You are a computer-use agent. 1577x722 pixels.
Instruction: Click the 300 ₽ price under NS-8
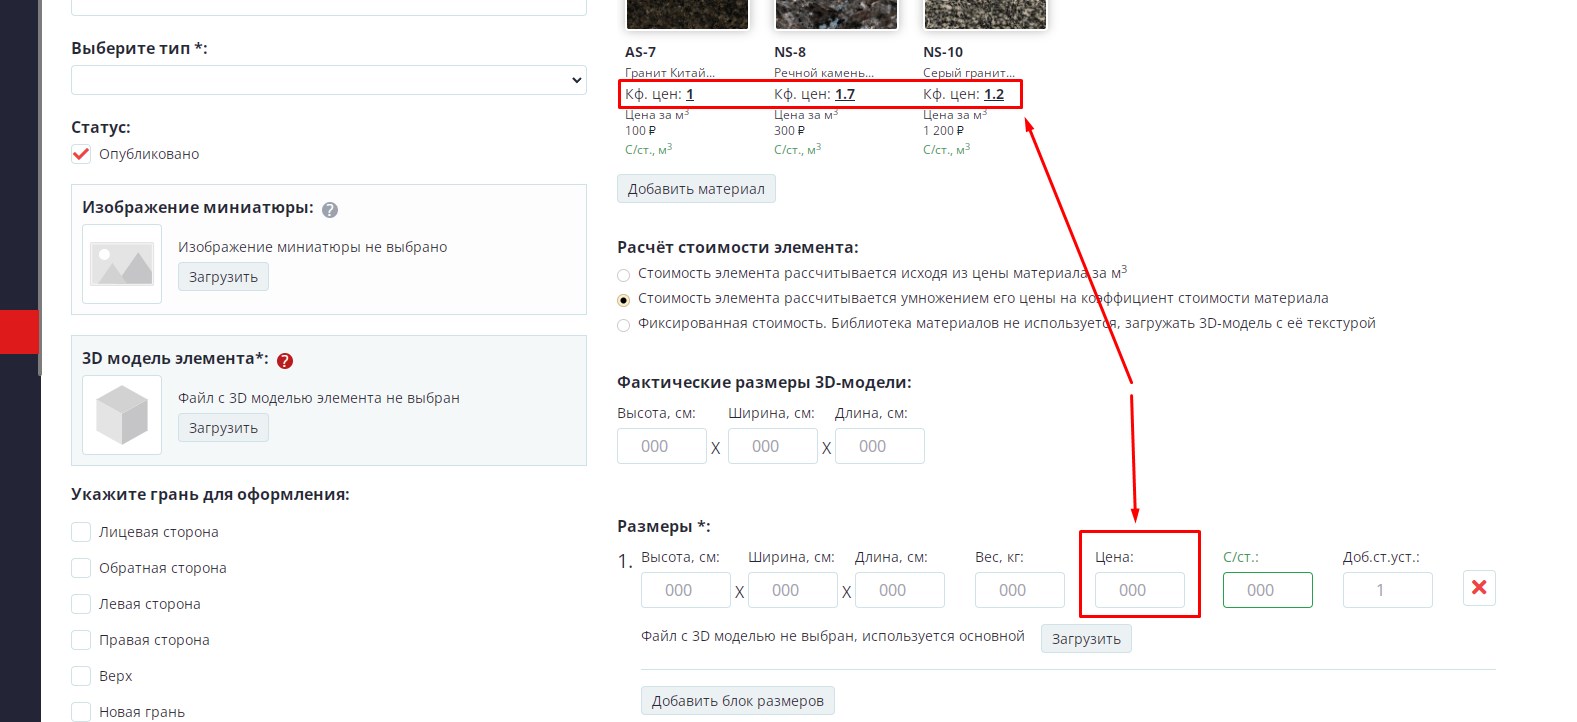point(789,131)
